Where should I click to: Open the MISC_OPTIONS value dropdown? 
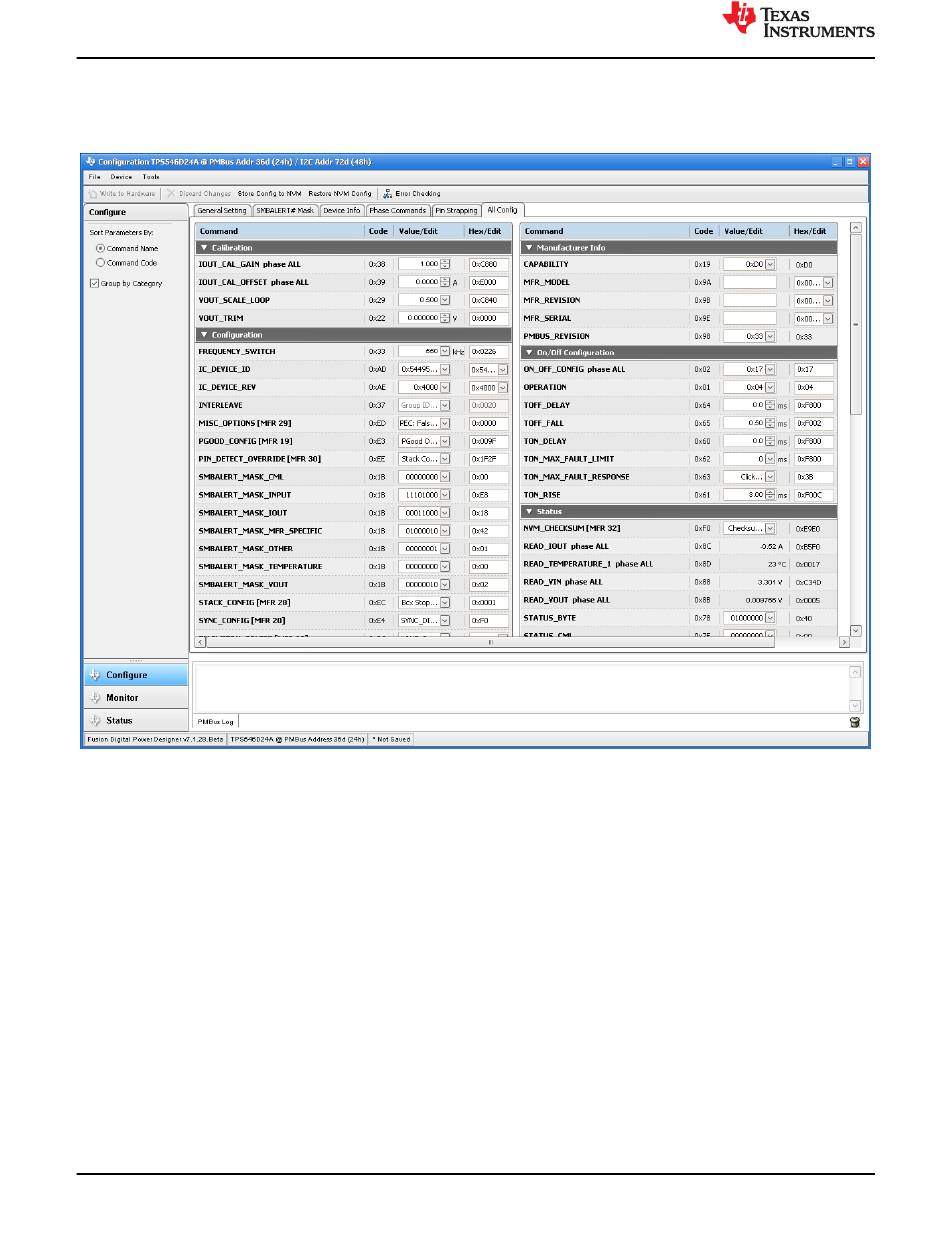tap(445, 423)
